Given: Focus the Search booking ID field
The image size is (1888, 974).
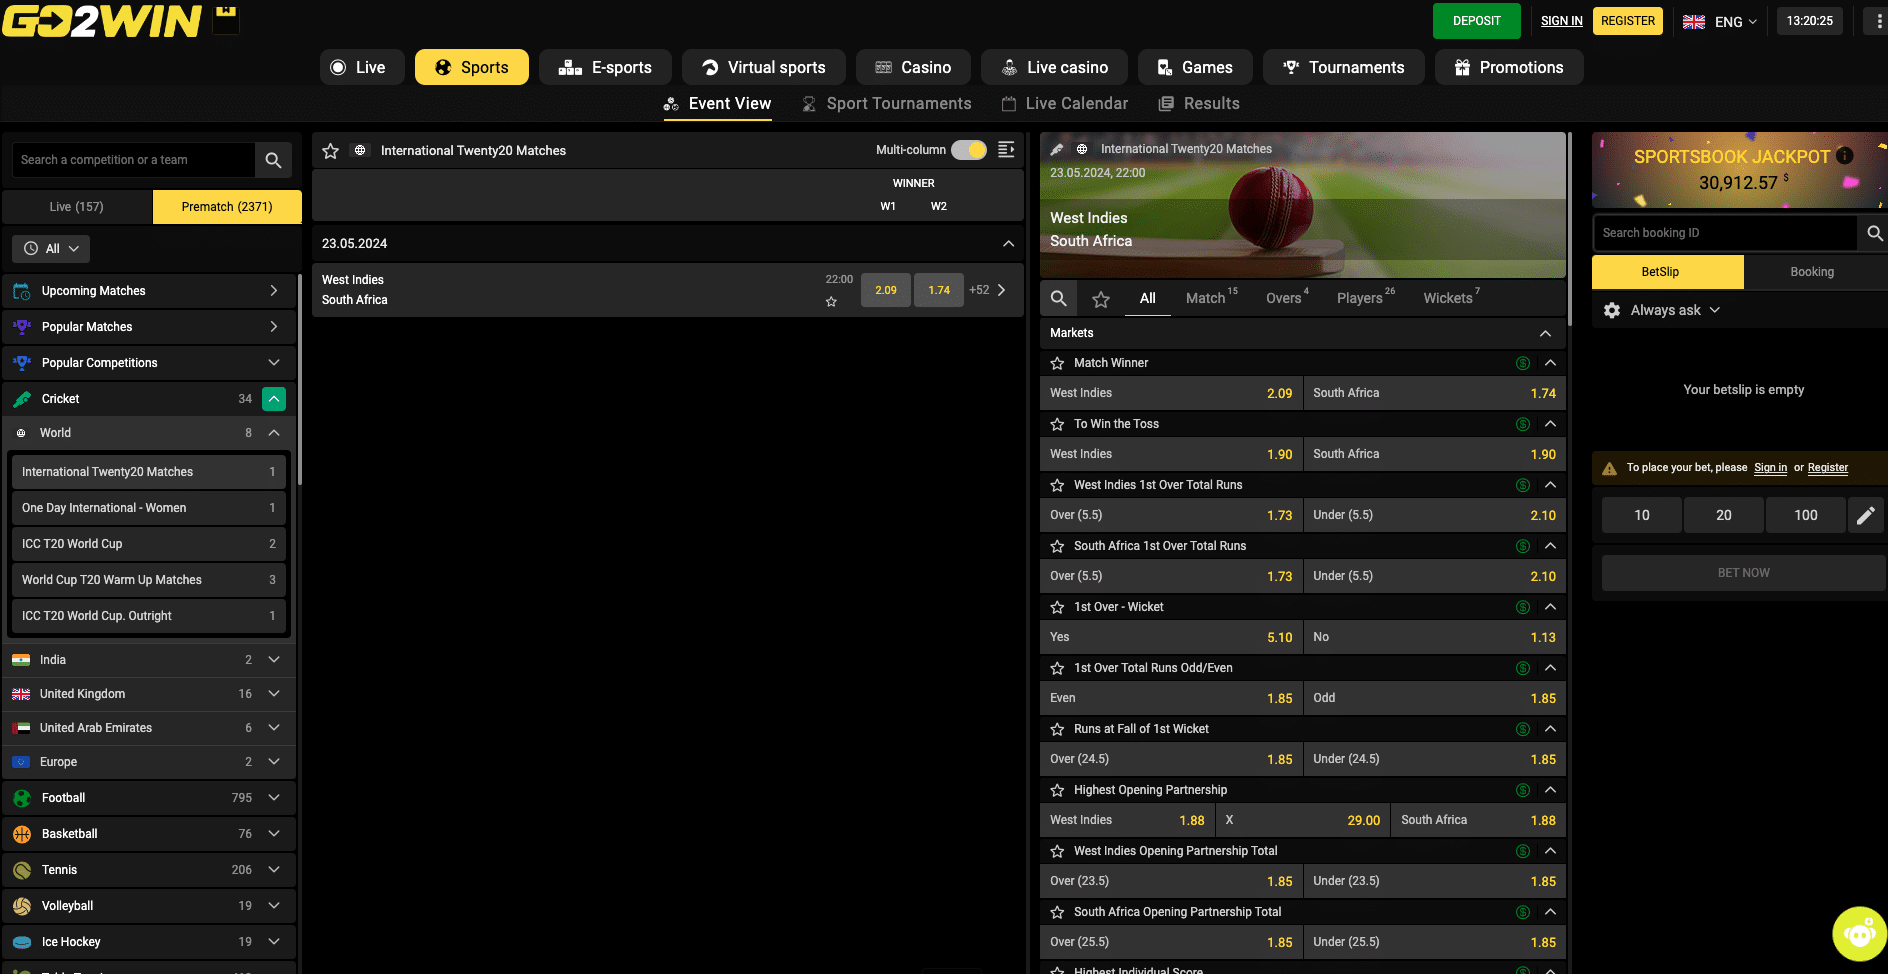Looking at the screenshot, I should pos(1725,233).
